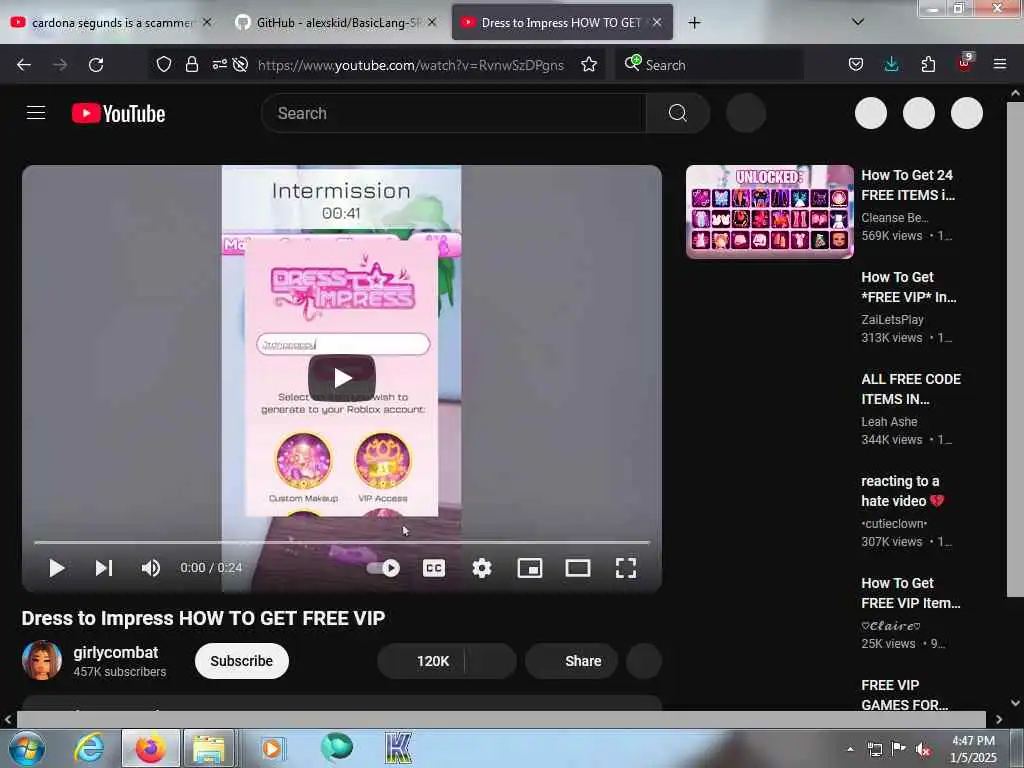Launch Internet Explorer from the taskbar
This screenshot has height=768, width=1024.
tap(89, 748)
